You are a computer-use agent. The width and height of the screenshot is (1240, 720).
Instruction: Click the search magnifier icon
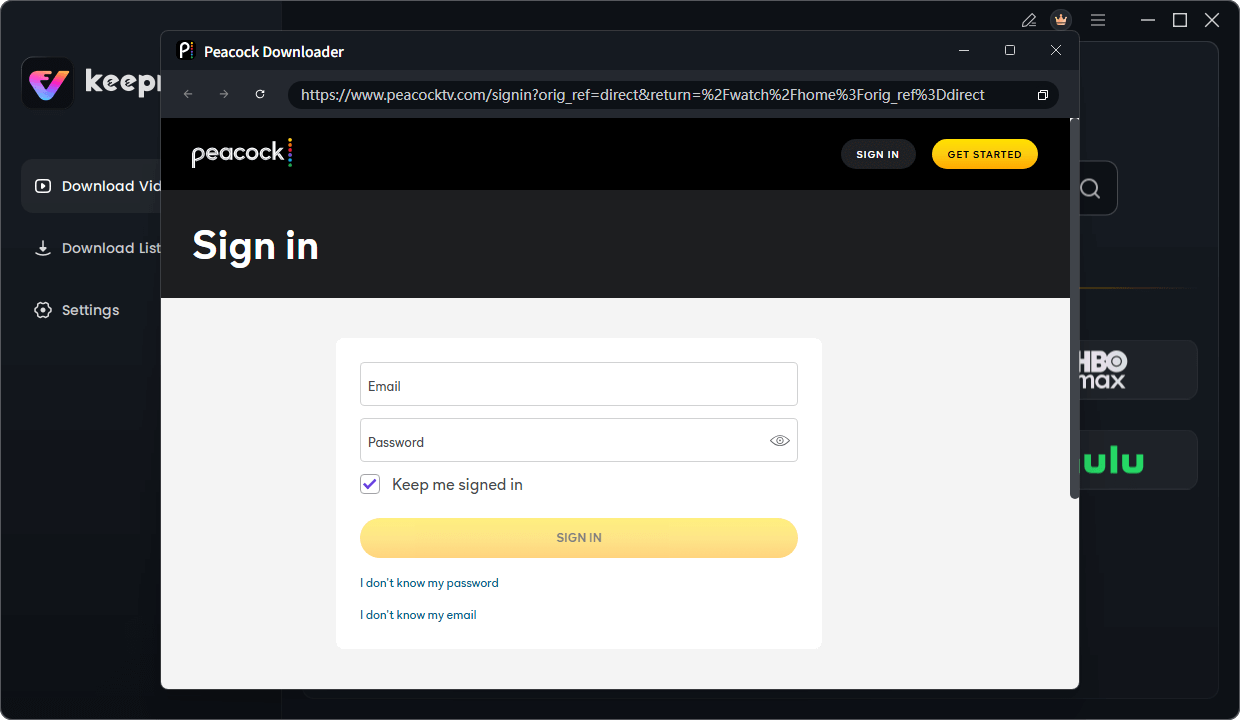point(1090,188)
